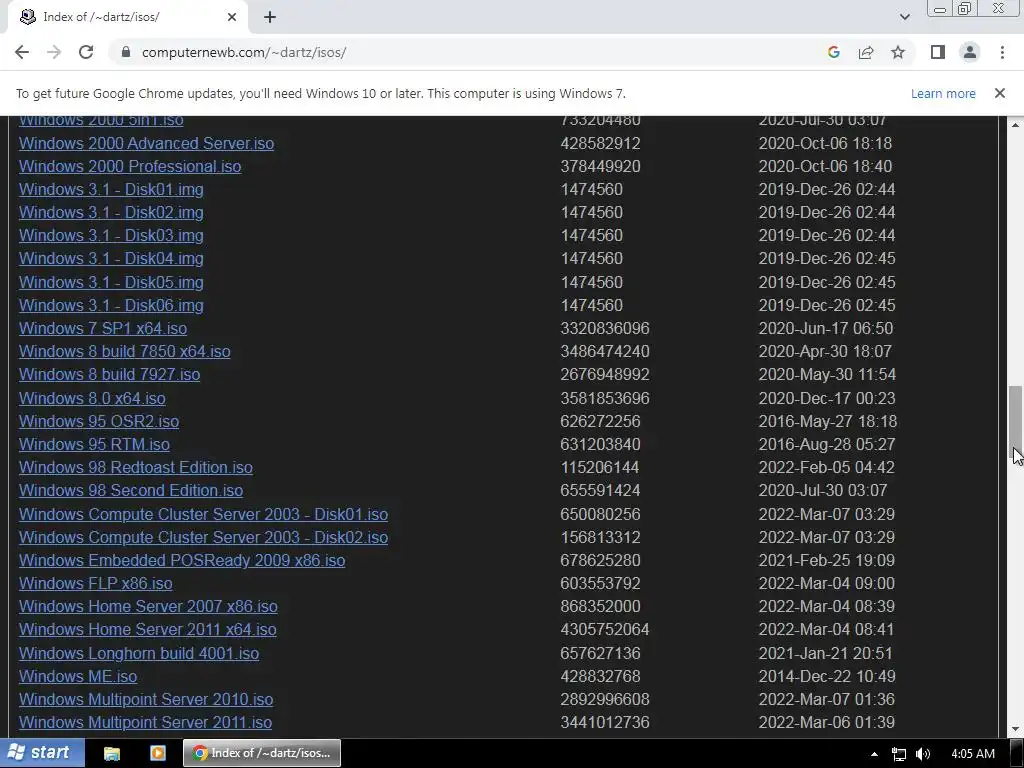The height and width of the screenshot is (768, 1024).
Task: Download Windows 2000 Professional.iso
Action: (x=130, y=166)
